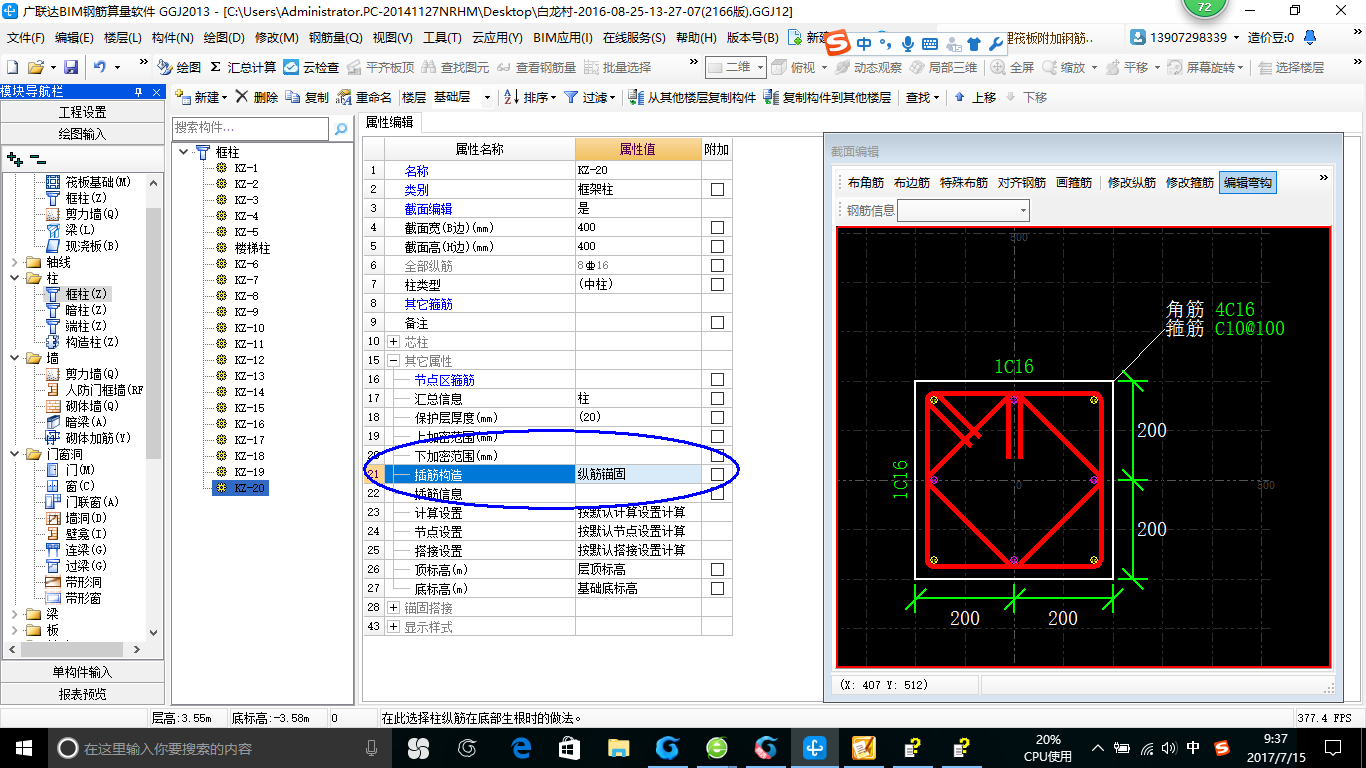Open the 绘图 drawing tool
This screenshot has height=768, width=1366.
(180, 67)
